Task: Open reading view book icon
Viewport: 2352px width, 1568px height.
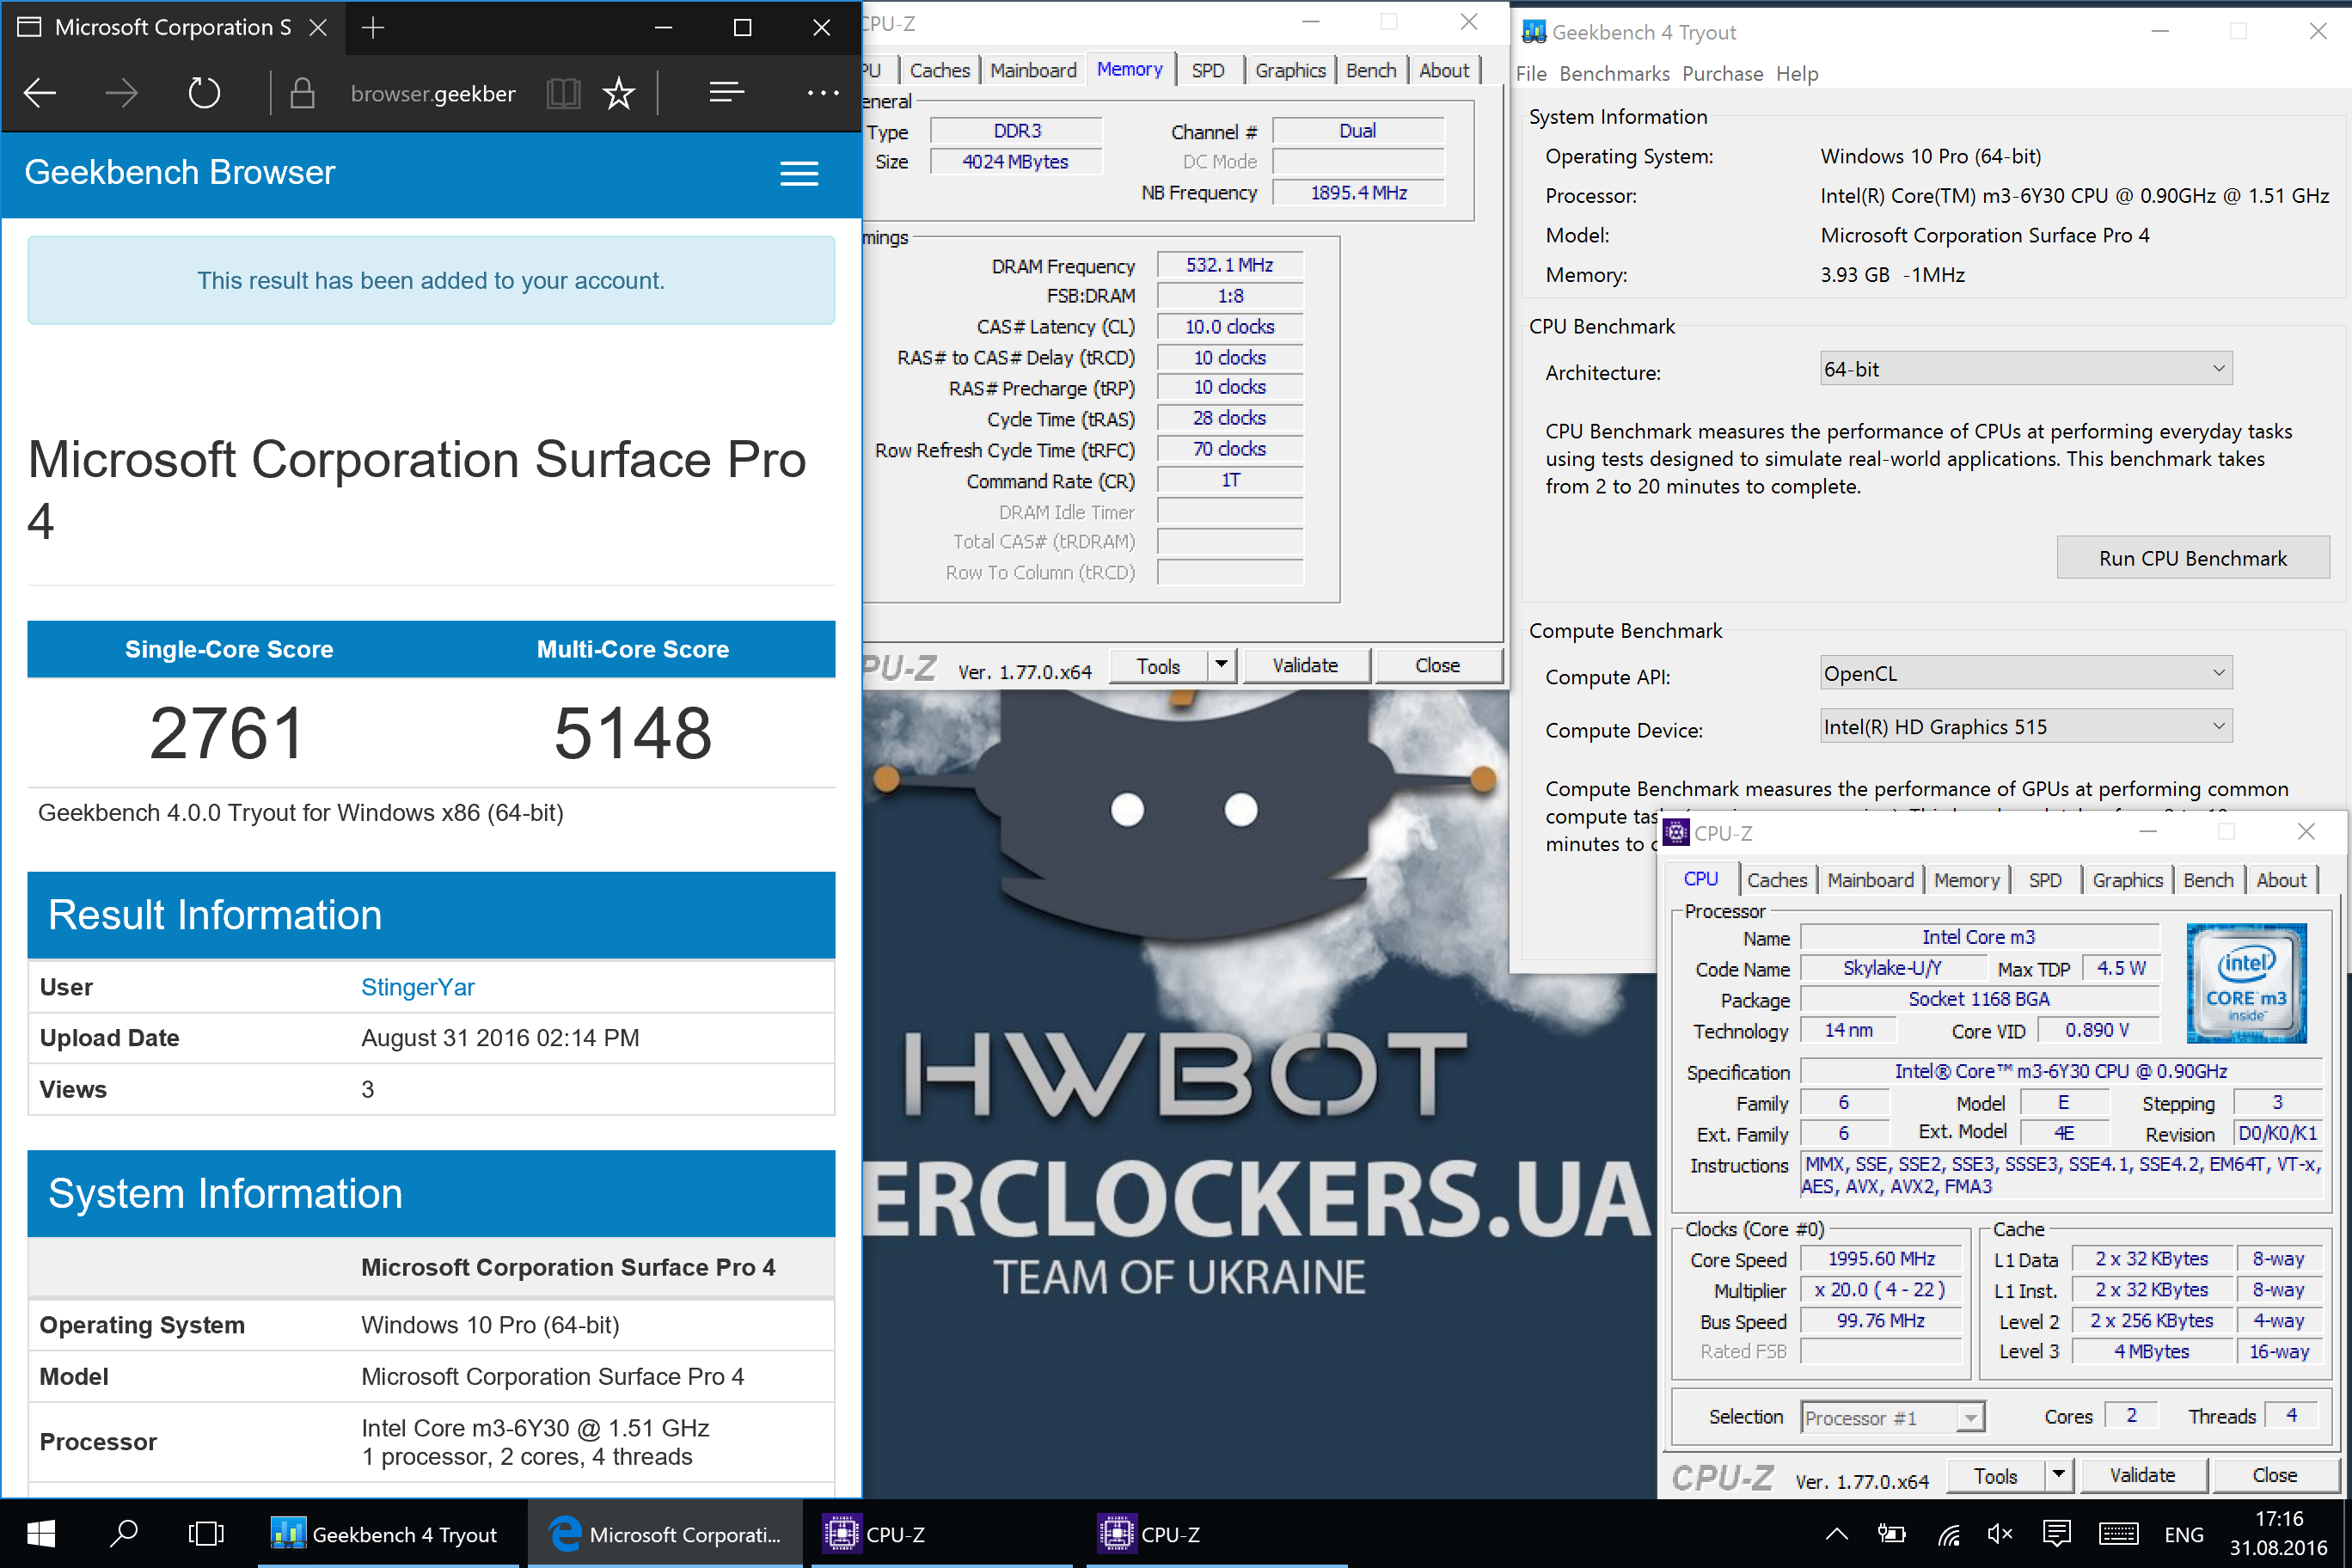Action: point(564,93)
